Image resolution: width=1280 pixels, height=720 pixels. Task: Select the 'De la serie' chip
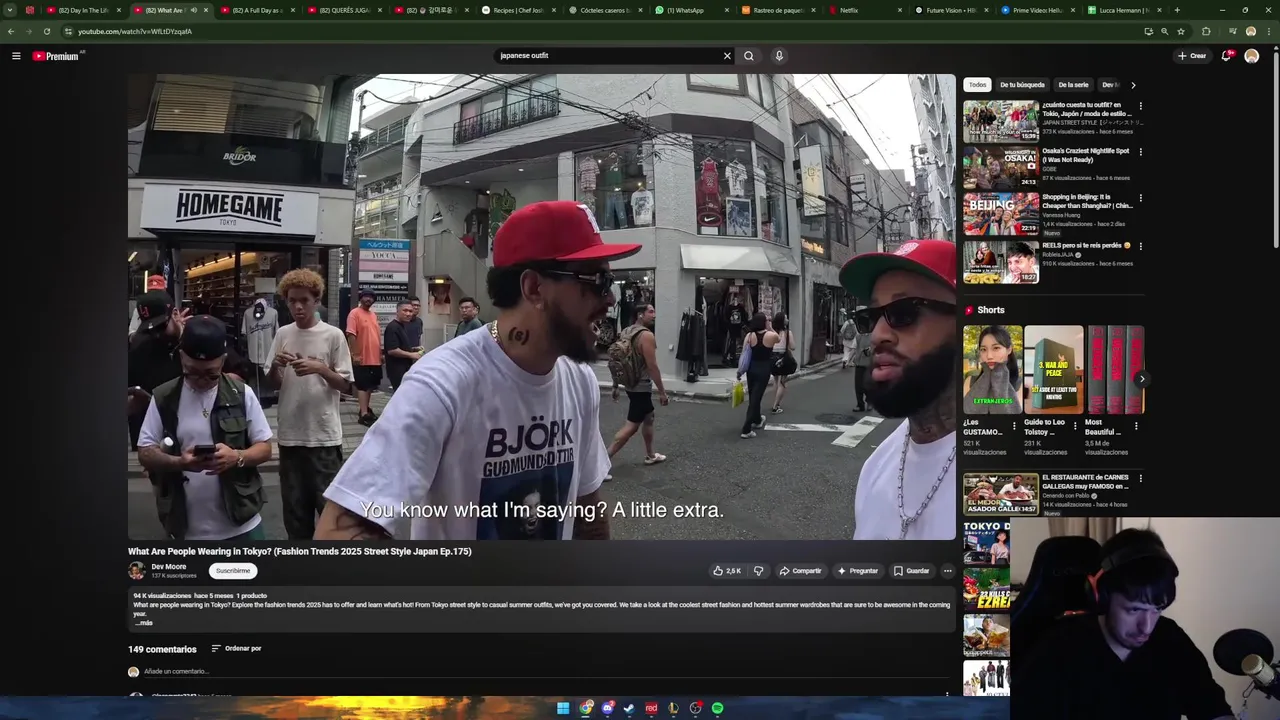coord(1073,85)
